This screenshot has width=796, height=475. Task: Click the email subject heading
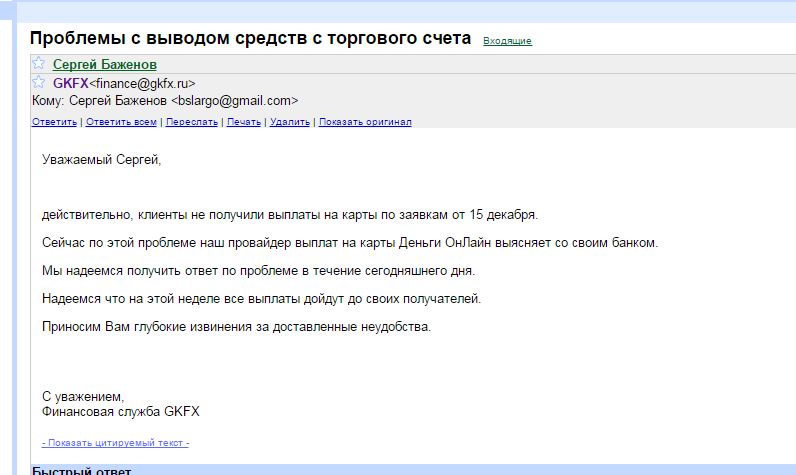(250, 39)
